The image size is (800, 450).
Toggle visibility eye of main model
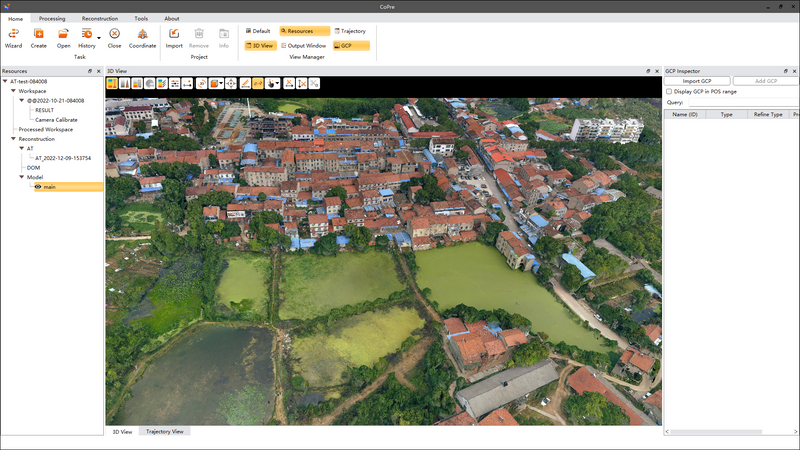point(38,187)
